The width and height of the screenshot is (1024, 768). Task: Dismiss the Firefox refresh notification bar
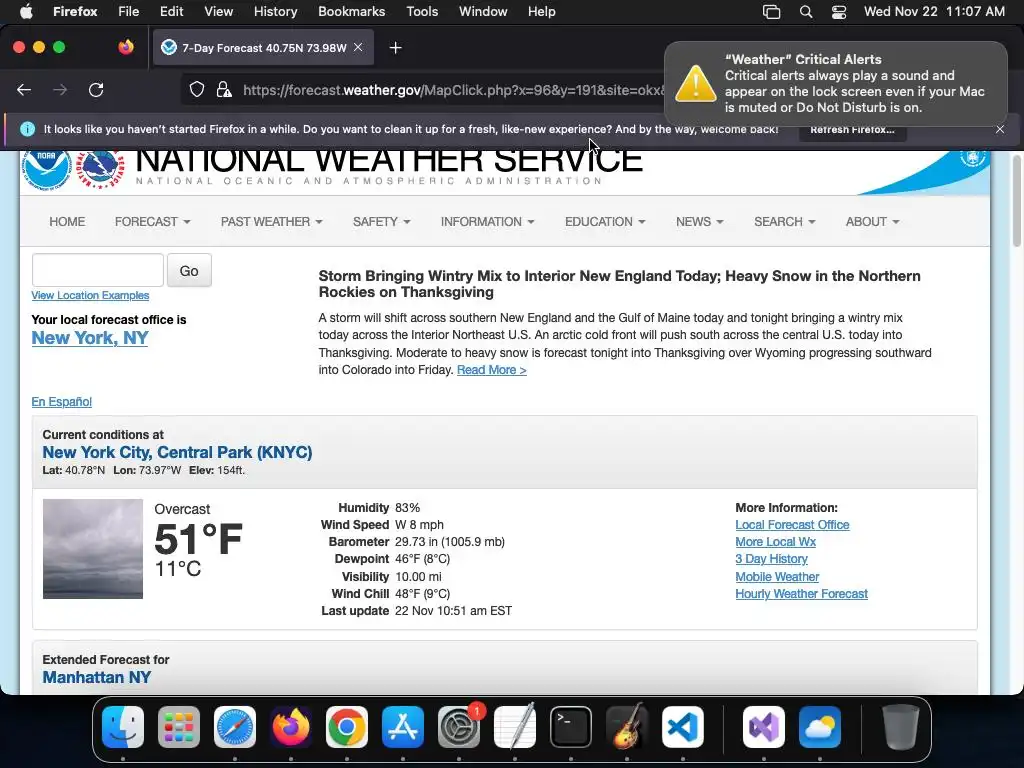(x=1000, y=129)
